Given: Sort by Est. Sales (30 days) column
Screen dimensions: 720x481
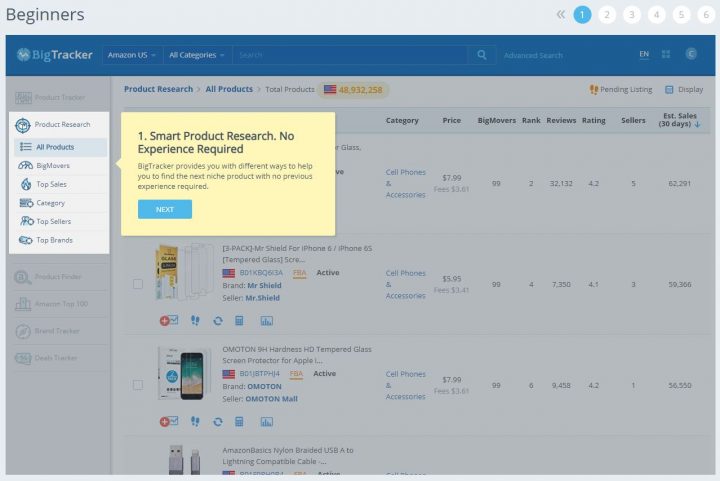Looking at the screenshot, I should (x=680, y=120).
